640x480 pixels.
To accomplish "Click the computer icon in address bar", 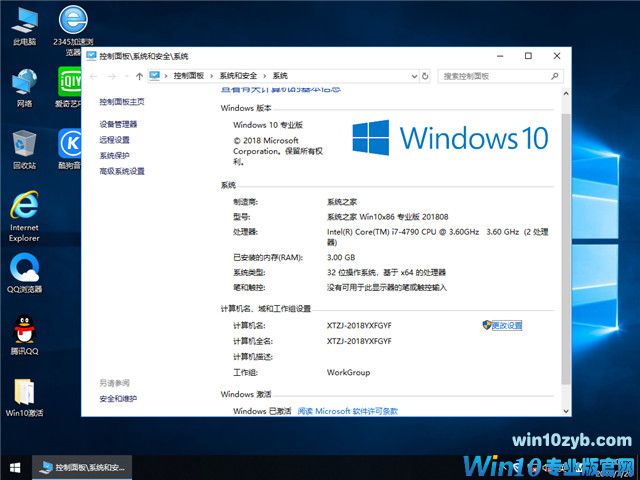I will pos(154,76).
